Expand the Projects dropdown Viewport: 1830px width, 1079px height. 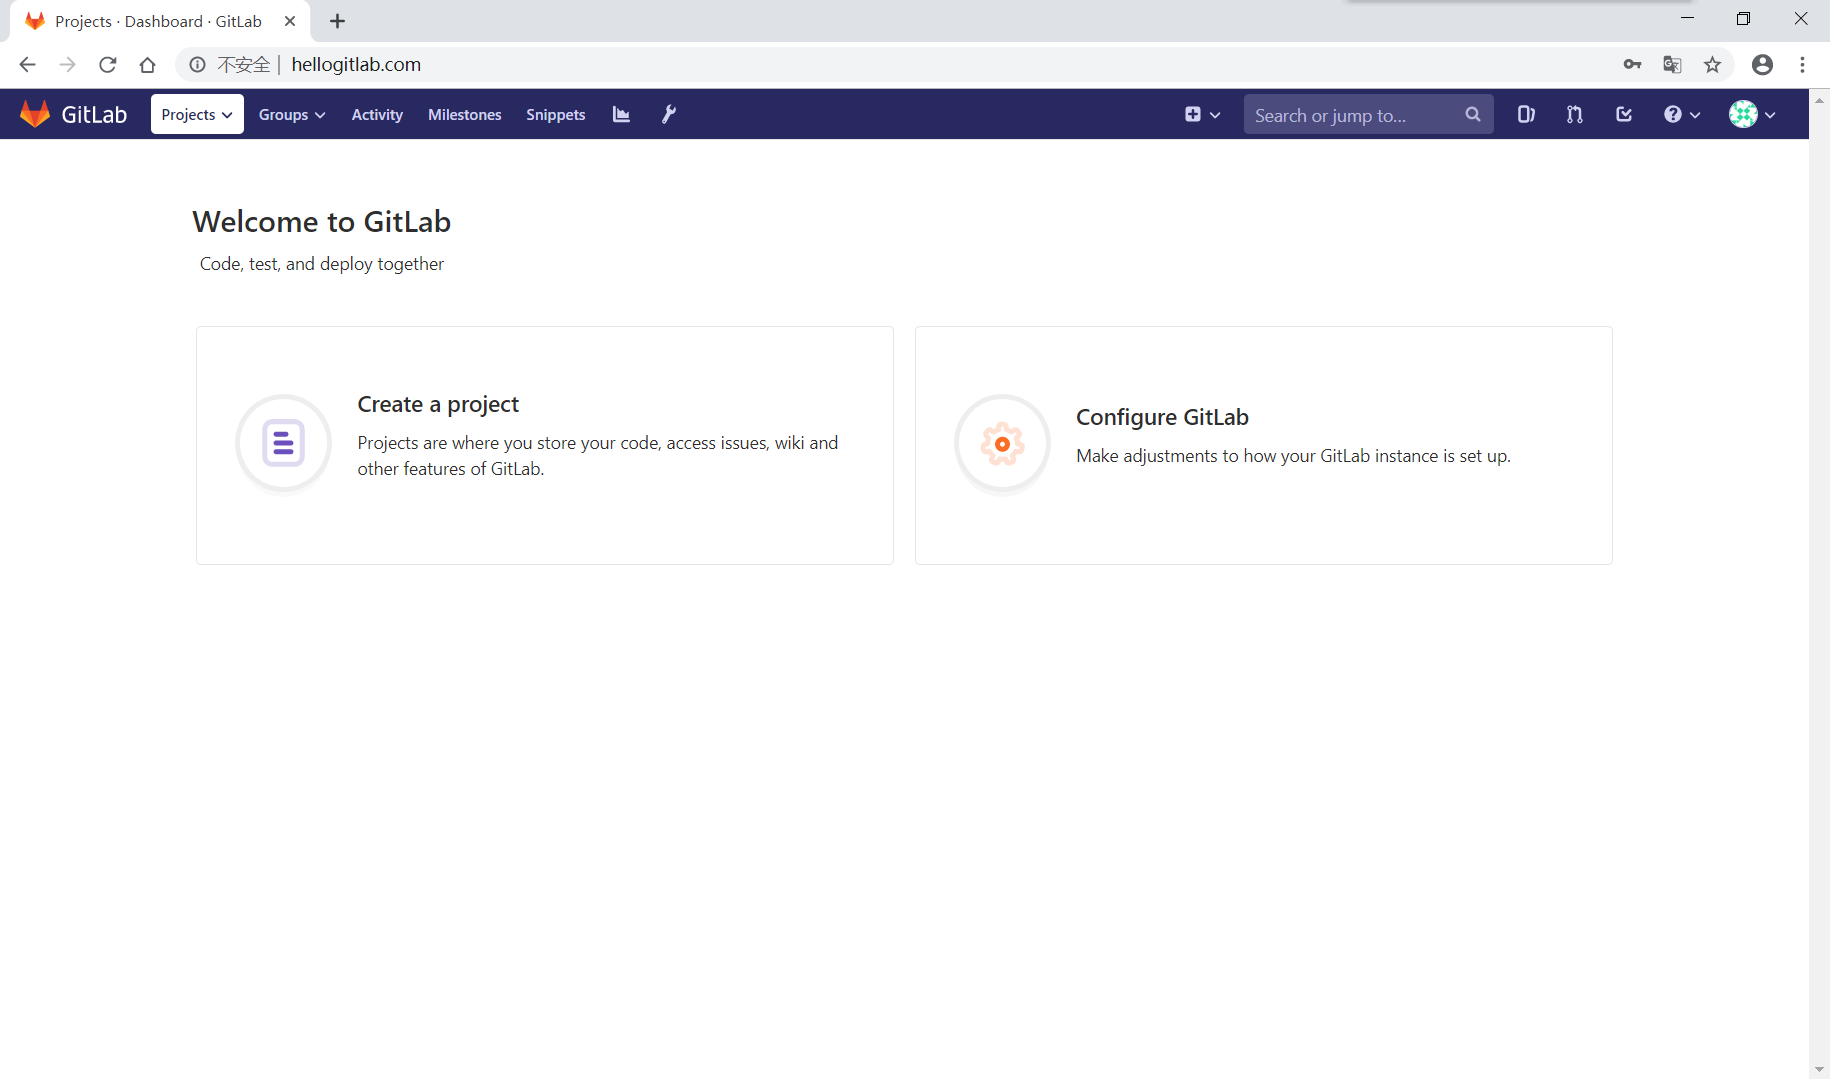tap(197, 115)
